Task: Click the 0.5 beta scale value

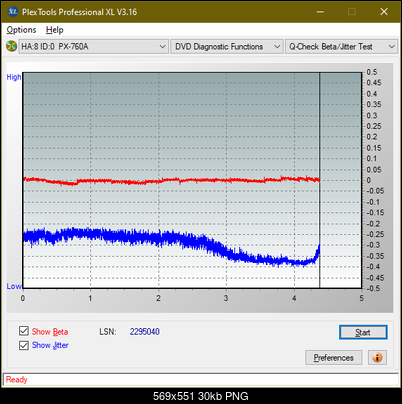Action: pos(372,72)
